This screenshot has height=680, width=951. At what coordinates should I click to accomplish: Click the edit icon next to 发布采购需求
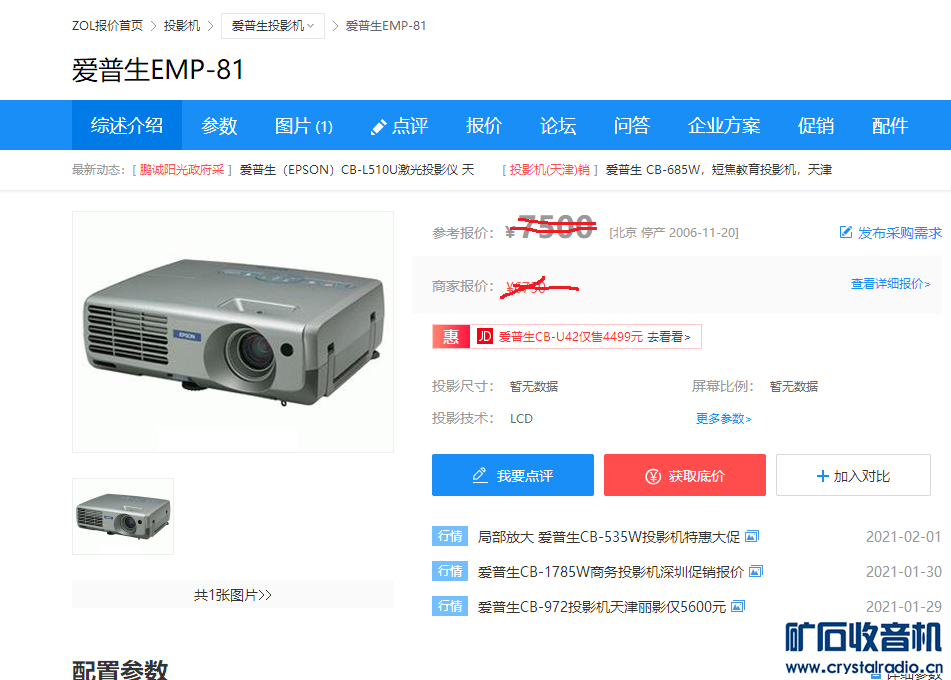(x=845, y=232)
